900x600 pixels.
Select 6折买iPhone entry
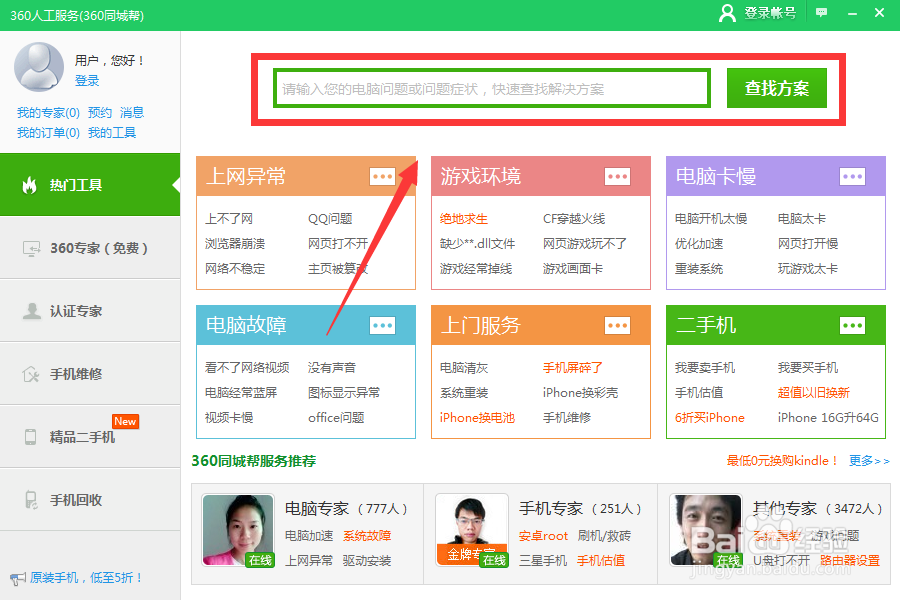coord(709,417)
